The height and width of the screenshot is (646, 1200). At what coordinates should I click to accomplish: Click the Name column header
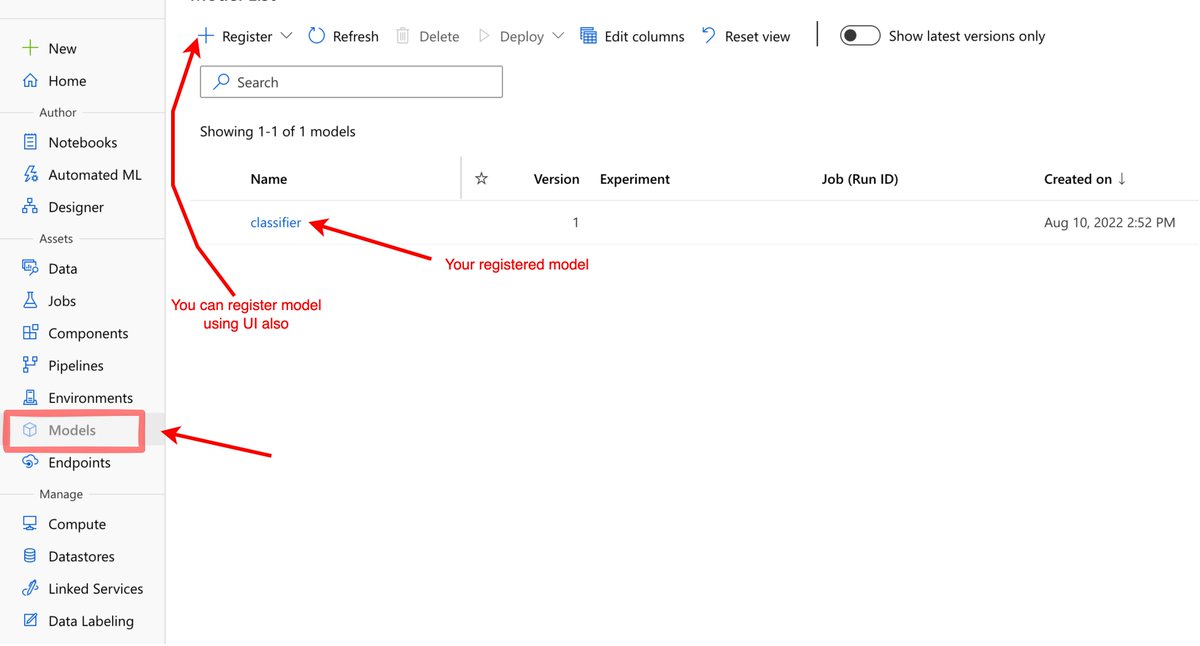coord(269,179)
